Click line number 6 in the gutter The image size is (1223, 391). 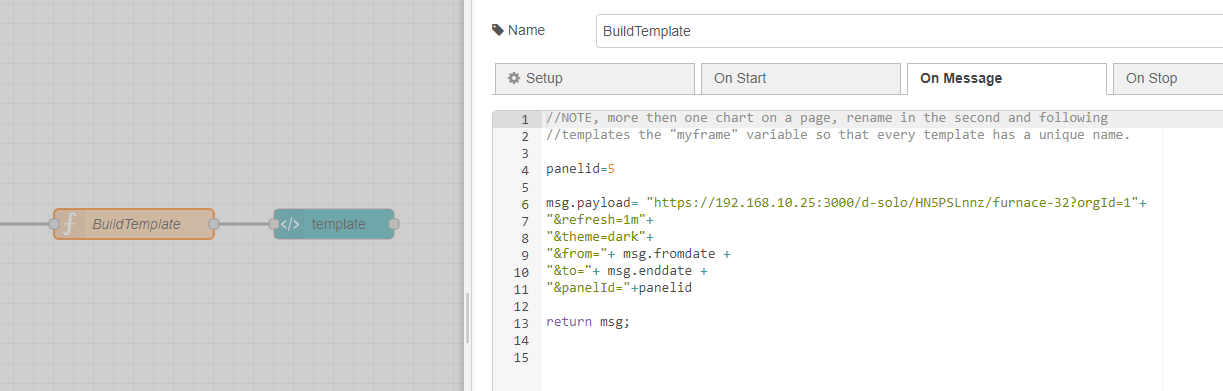click(x=524, y=204)
